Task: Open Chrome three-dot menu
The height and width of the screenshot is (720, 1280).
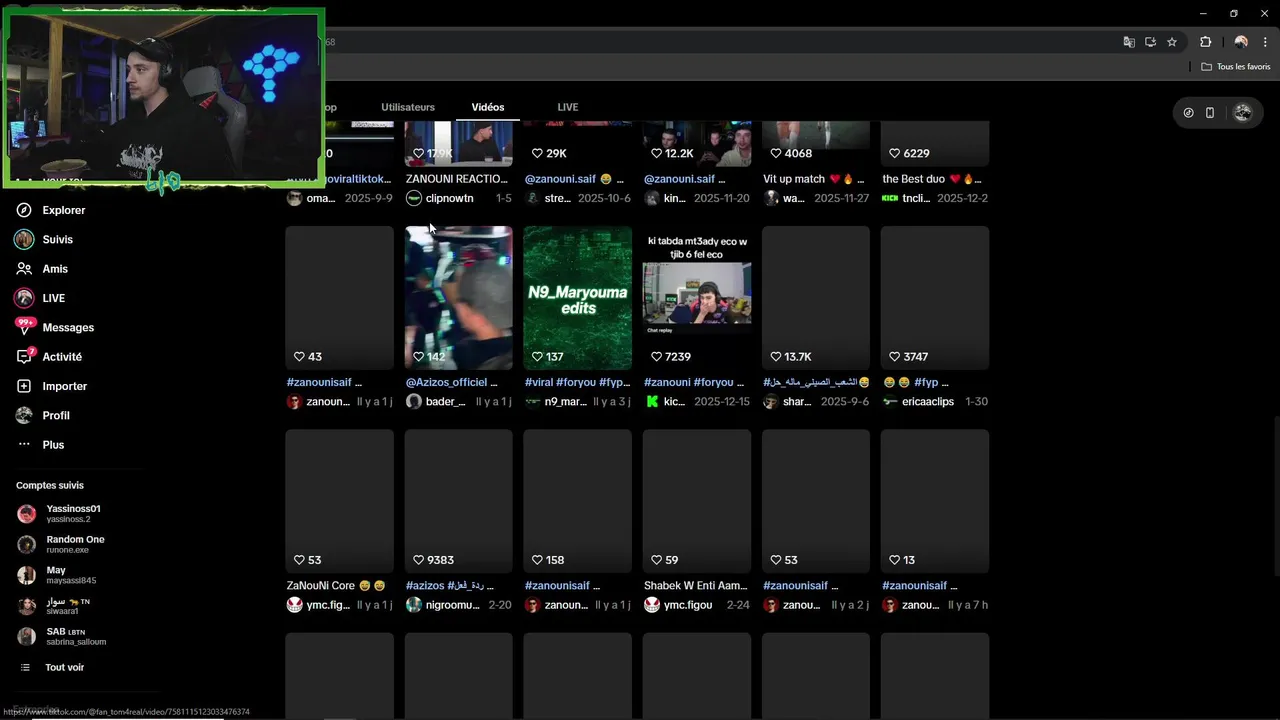Action: pos(1265,42)
